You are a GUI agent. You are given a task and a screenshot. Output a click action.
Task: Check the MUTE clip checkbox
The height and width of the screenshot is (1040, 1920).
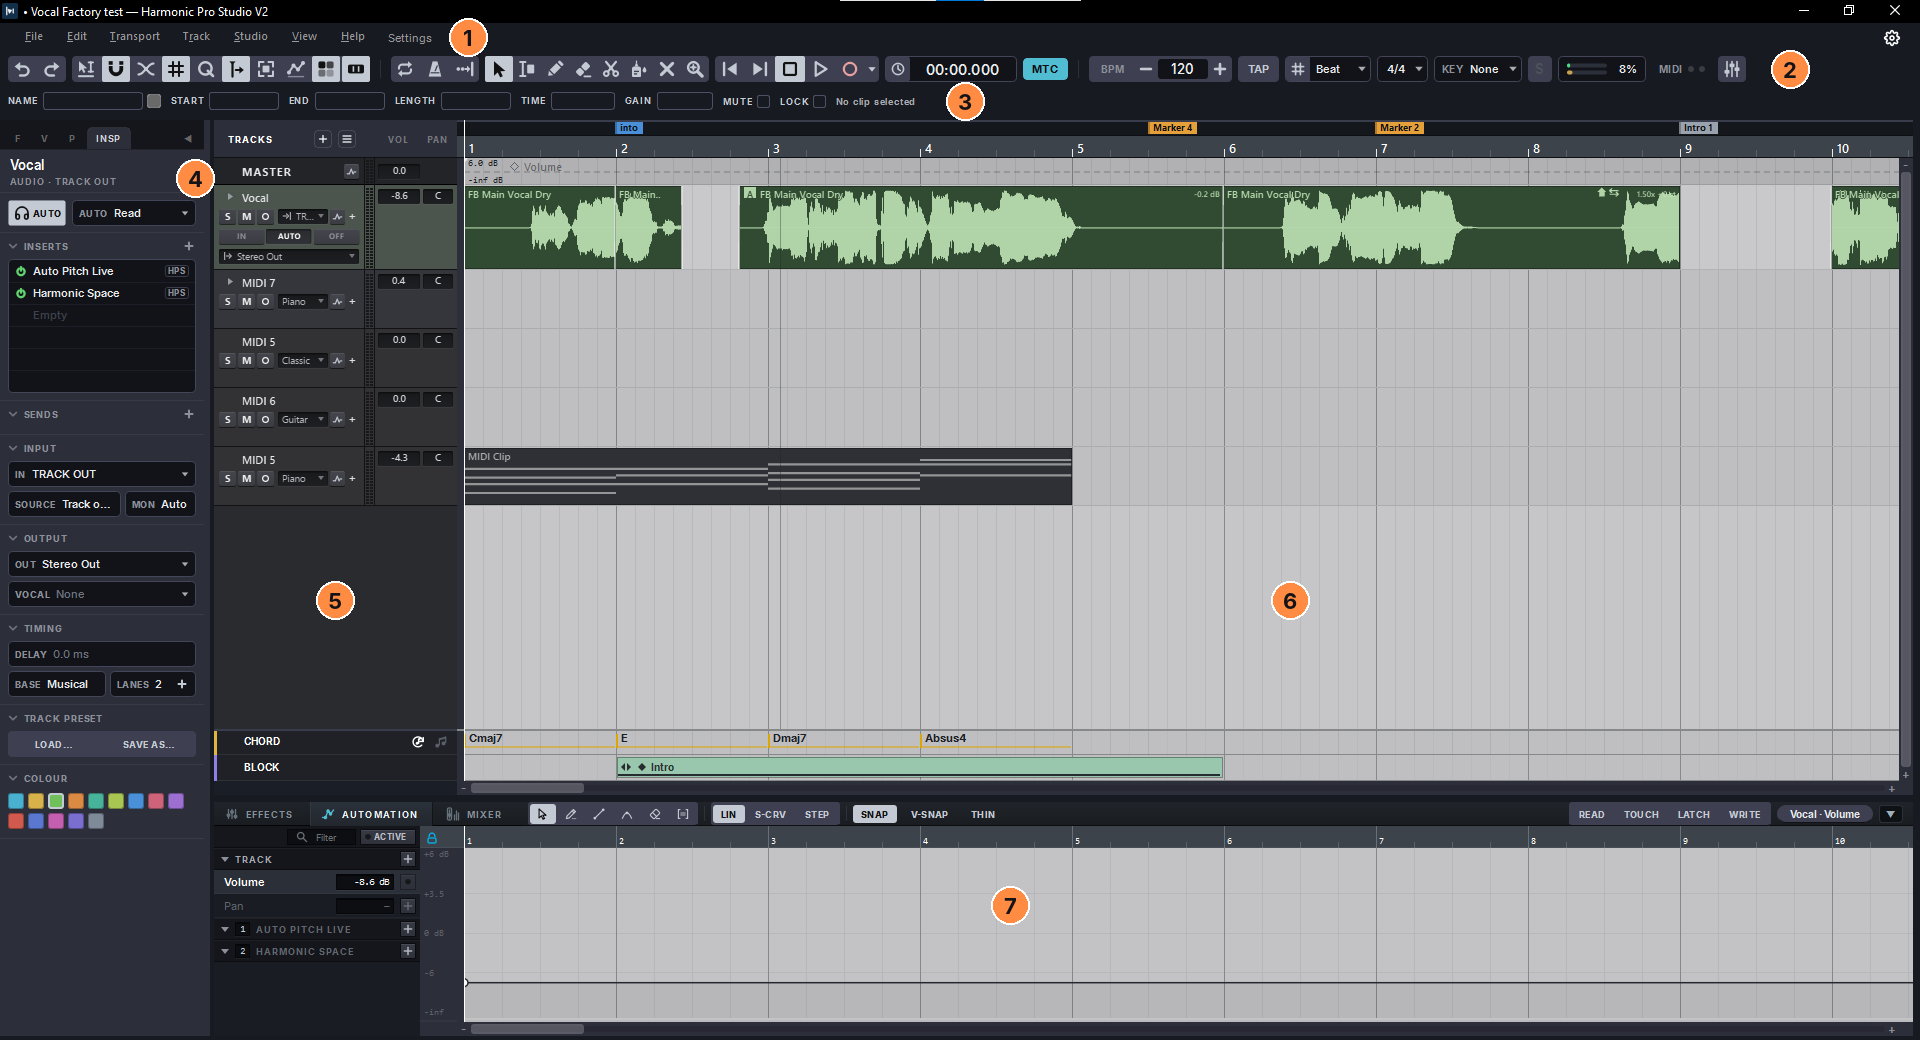point(764,101)
